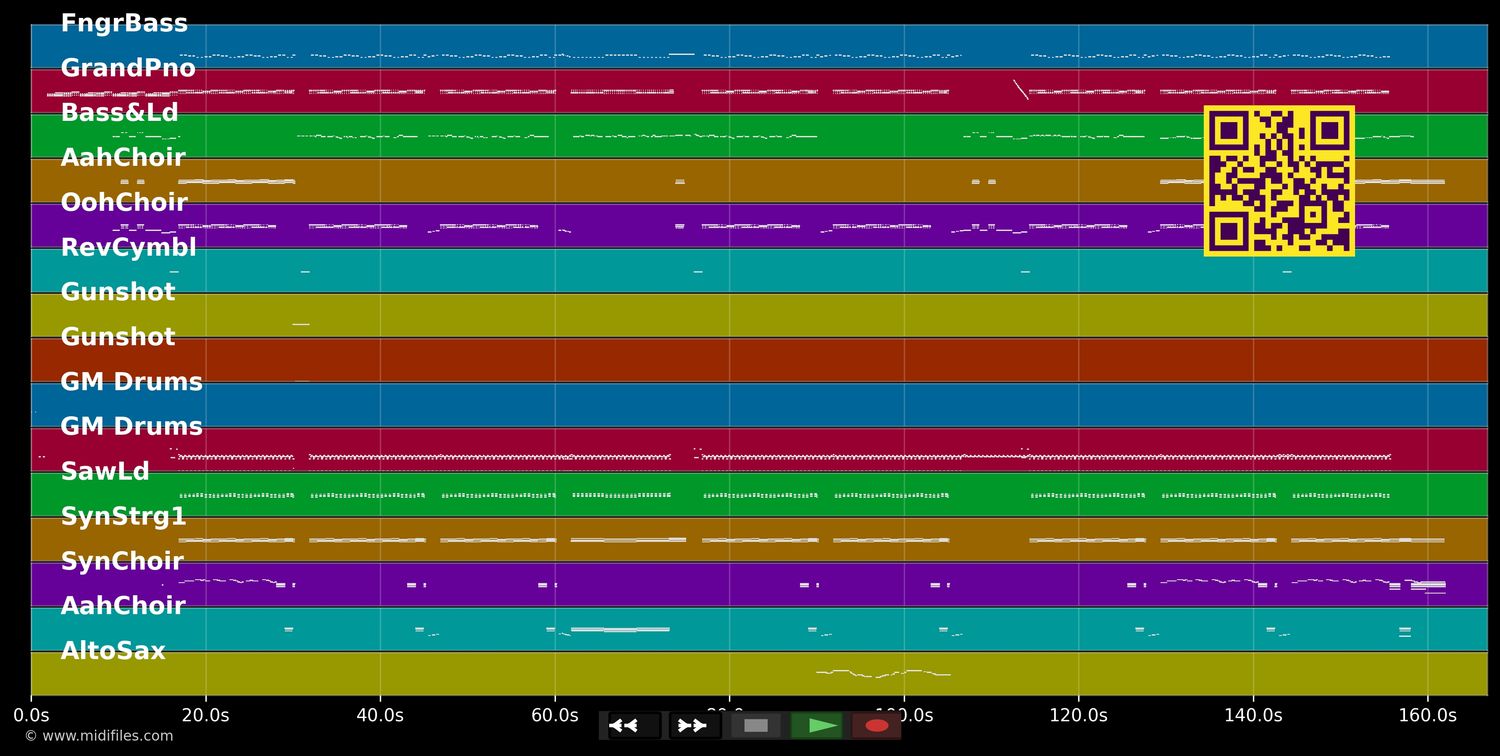
Task: Click the 0.0s time marker
Action: coord(31,716)
